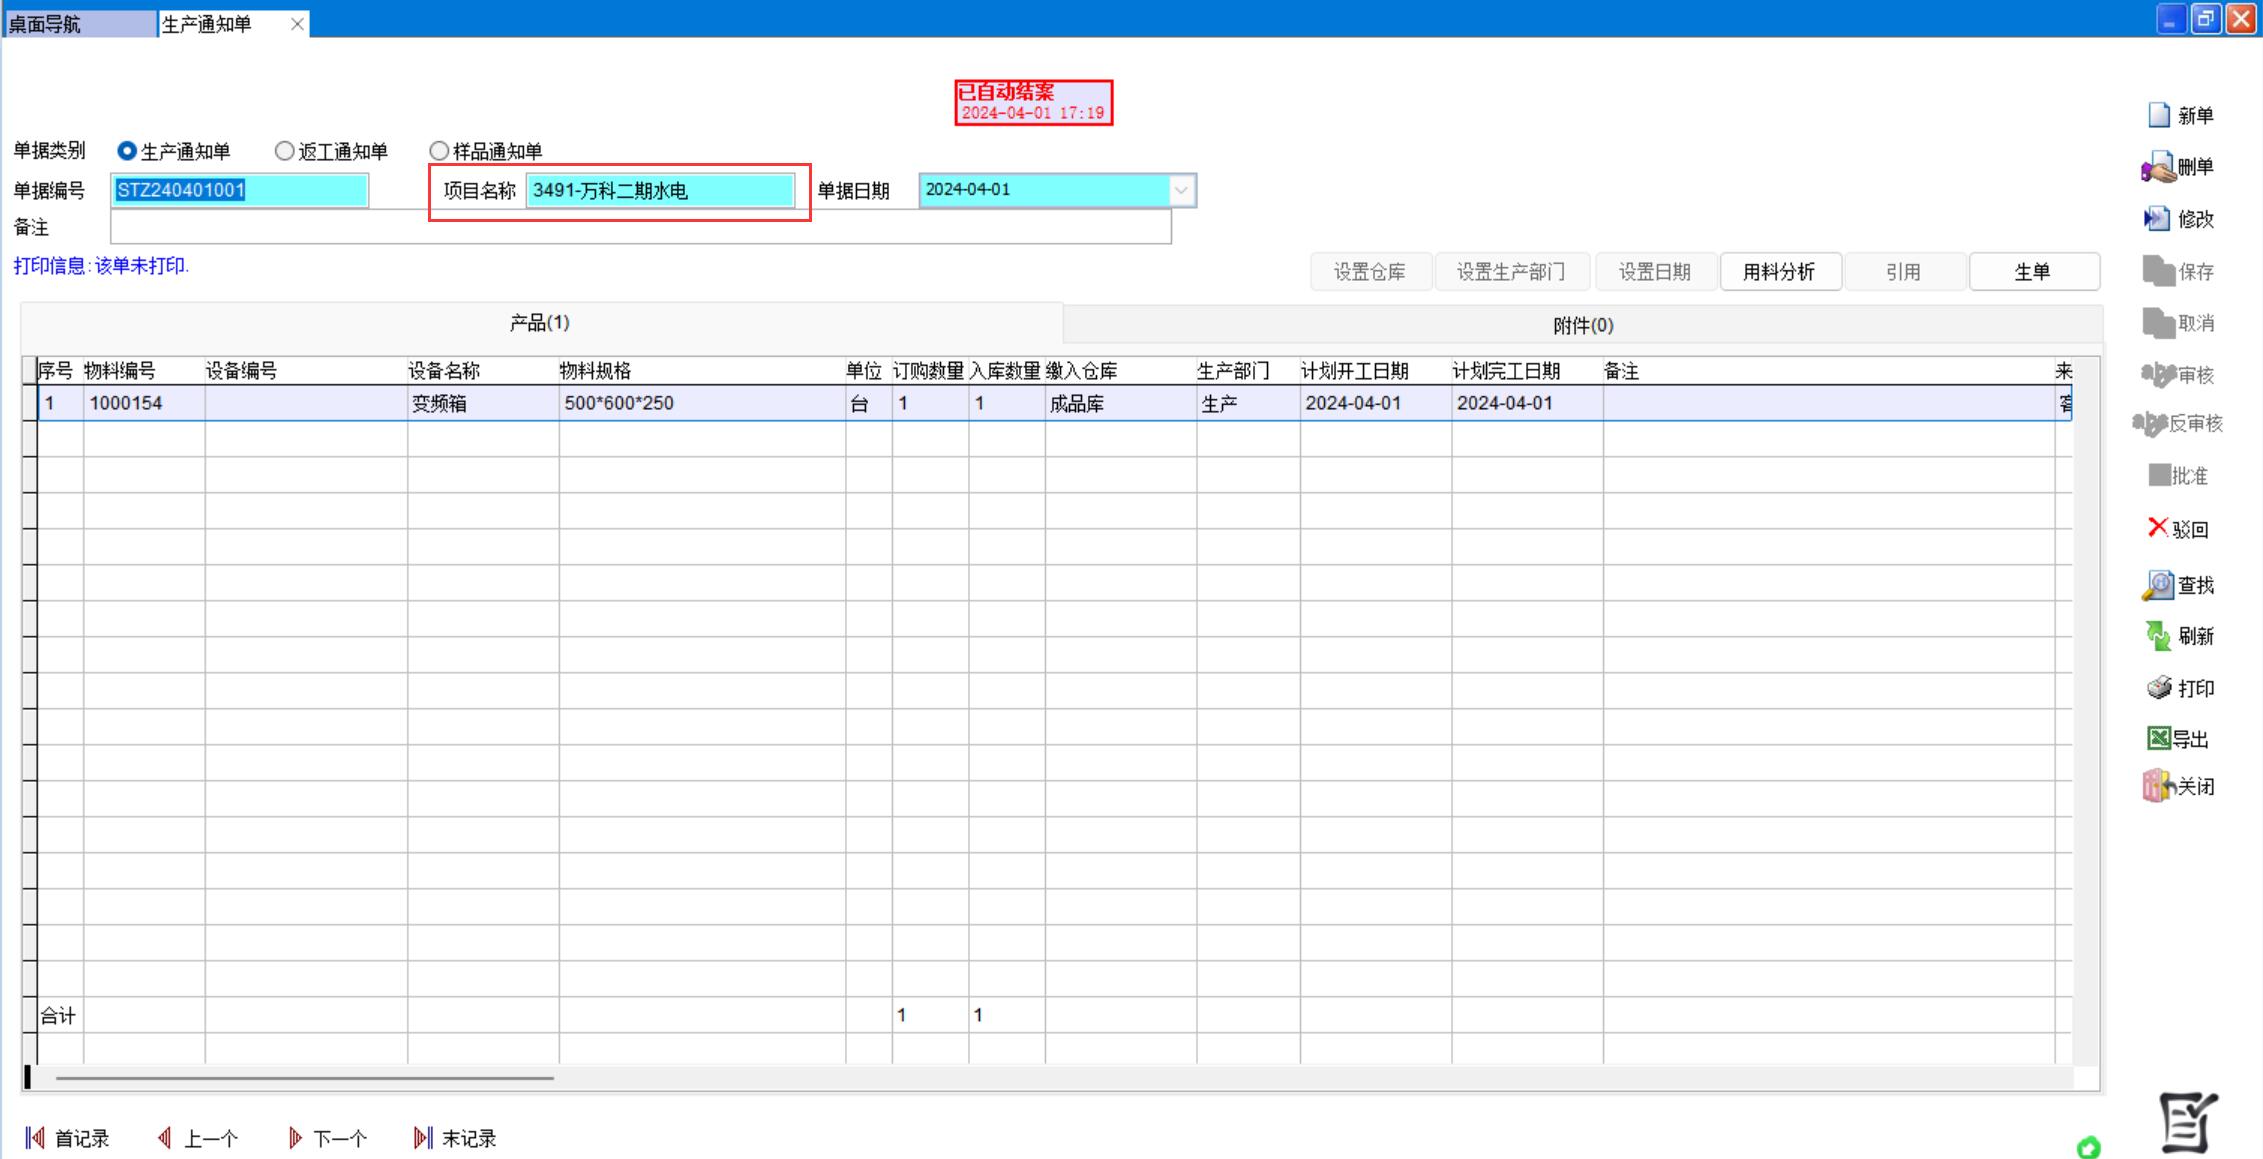Viewport: 2263px width, 1159px height.
Task: Click the 用料分析 button
Action: [x=1779, y=272]
